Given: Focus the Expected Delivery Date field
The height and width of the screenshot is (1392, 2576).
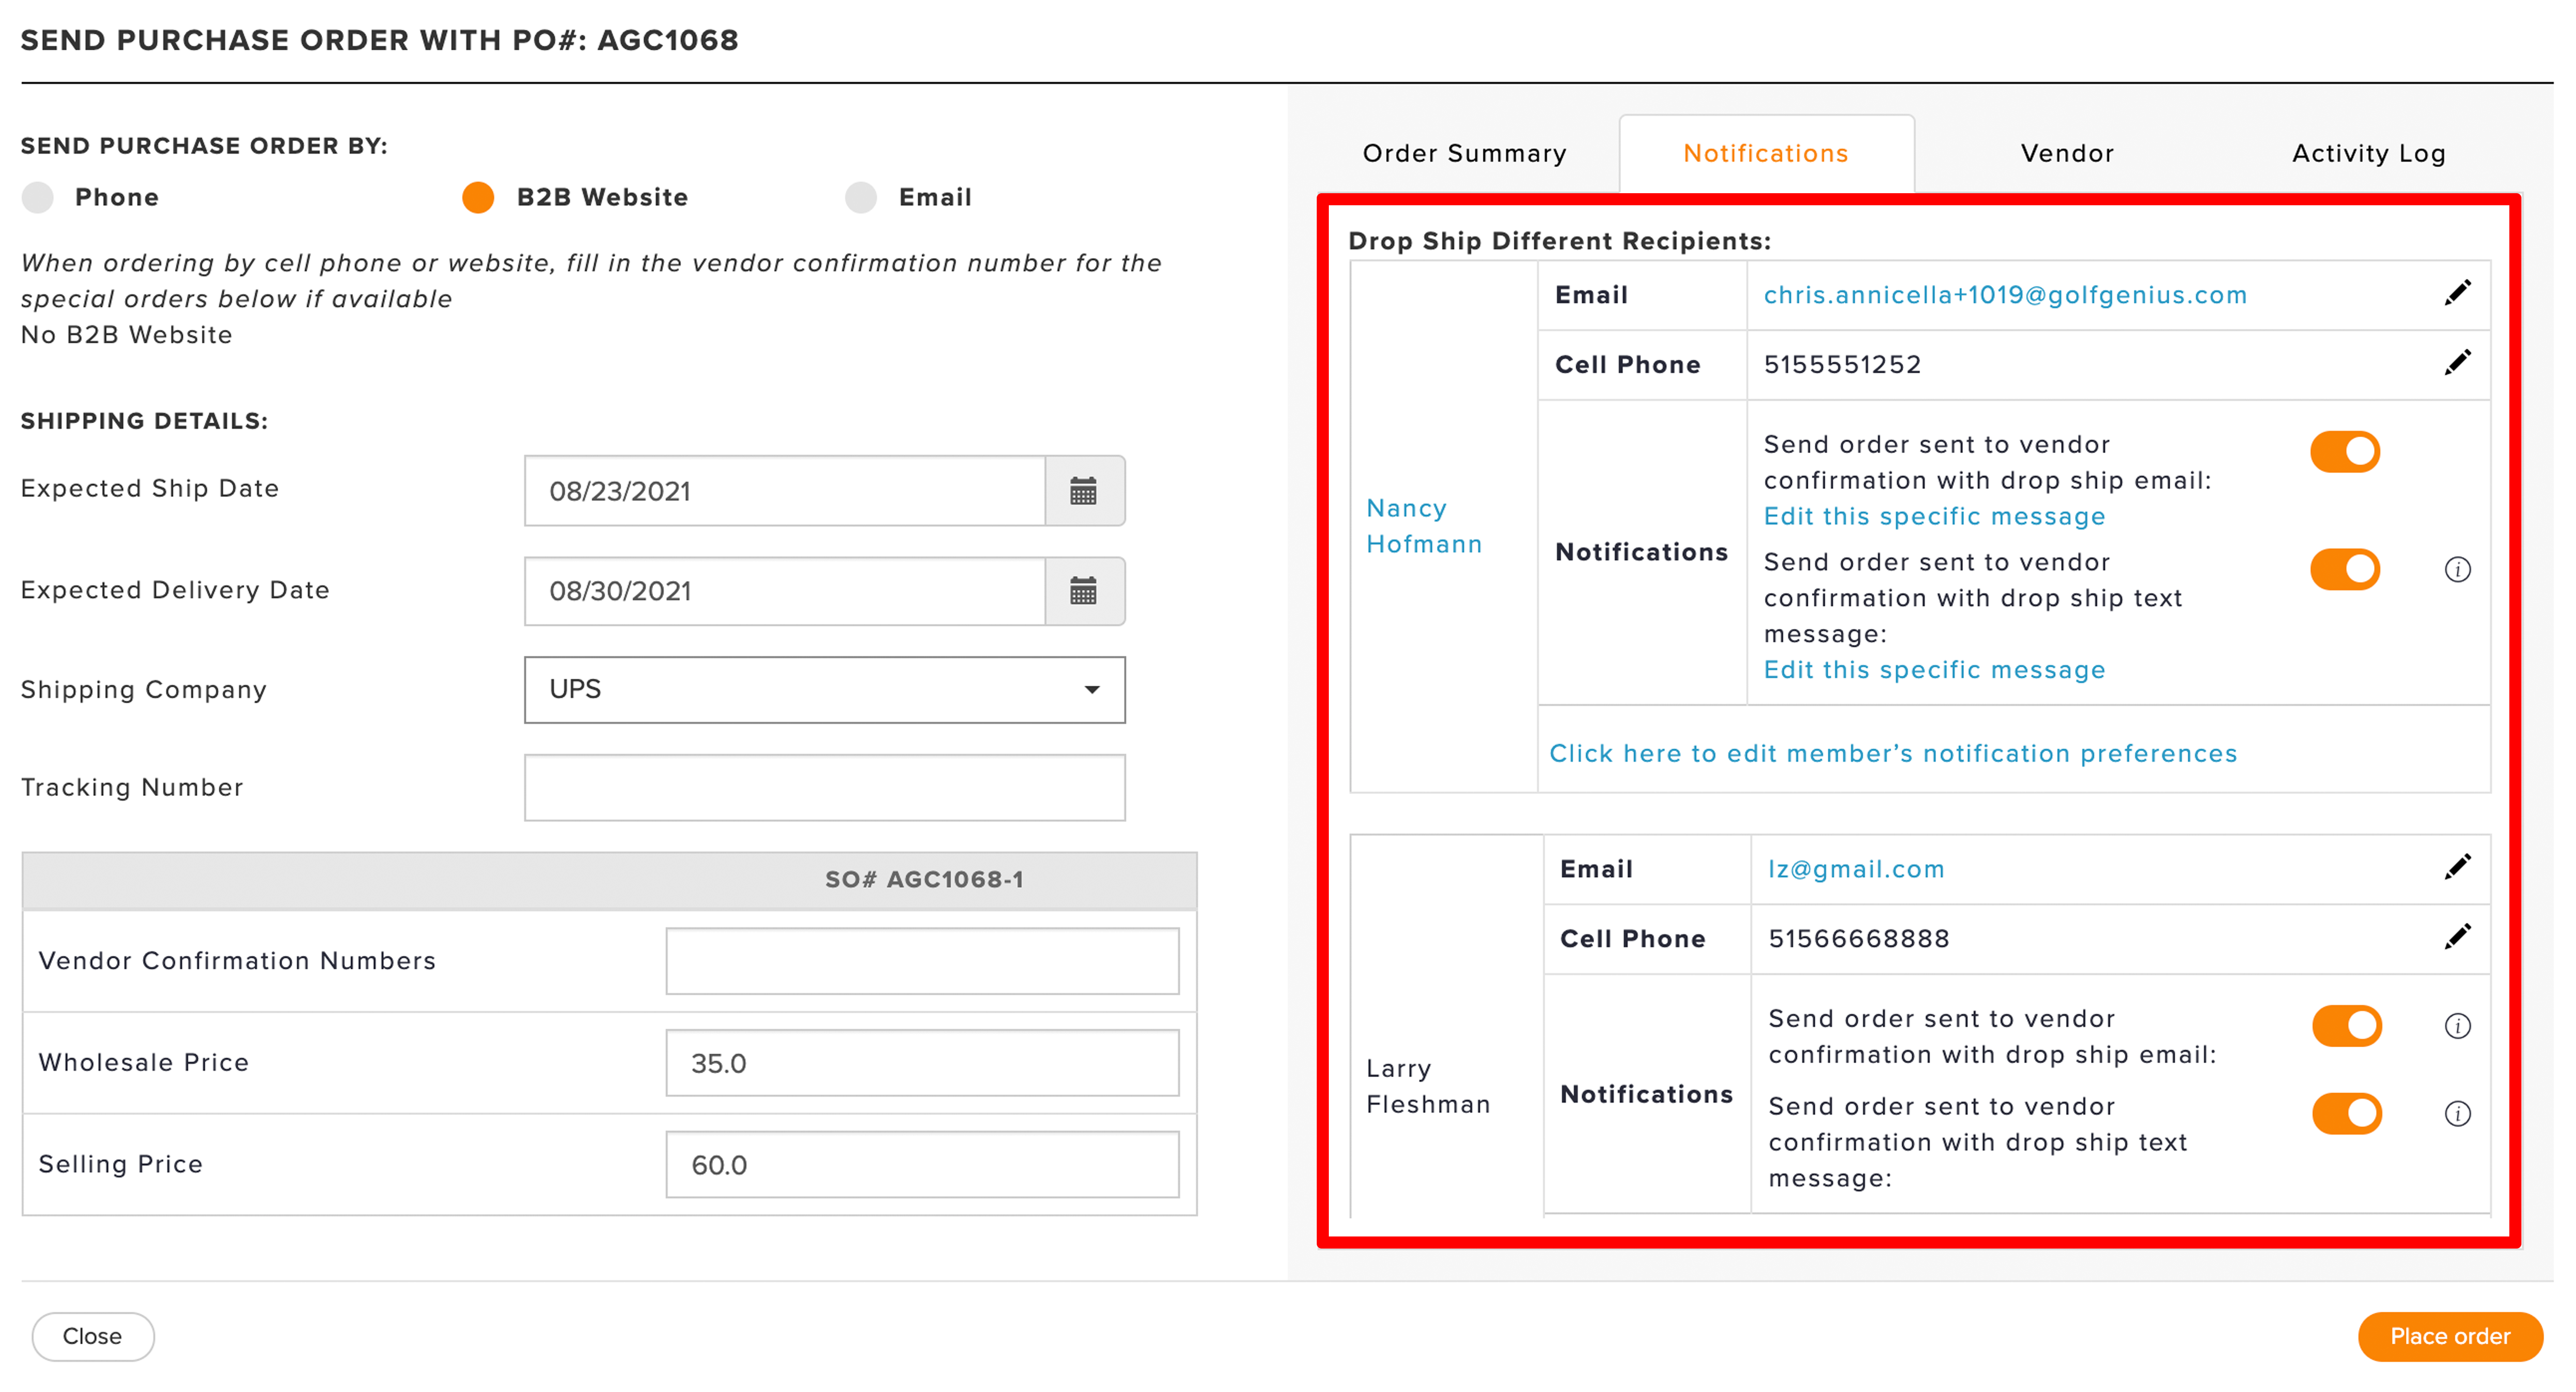Looking at the screenshot, I should pyautogui.click(x=785, y=591).
